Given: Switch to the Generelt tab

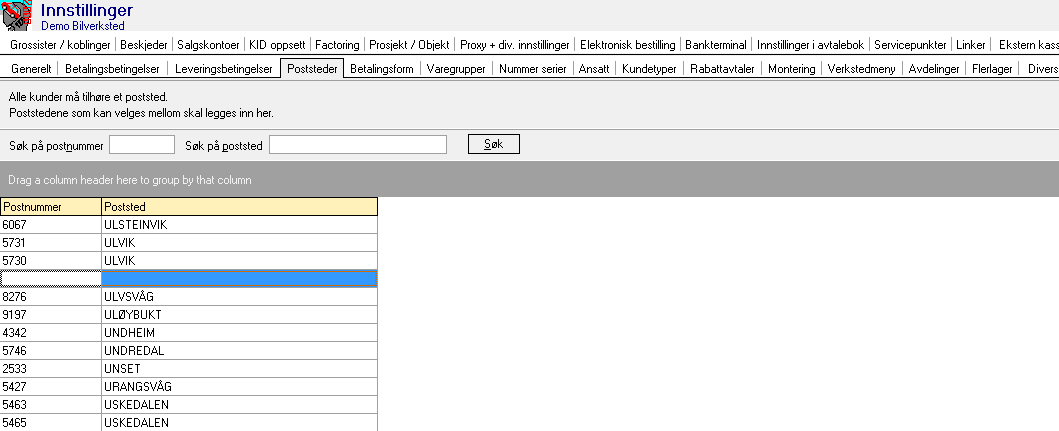Looking at the screenshot, I should tap(32, 69).
